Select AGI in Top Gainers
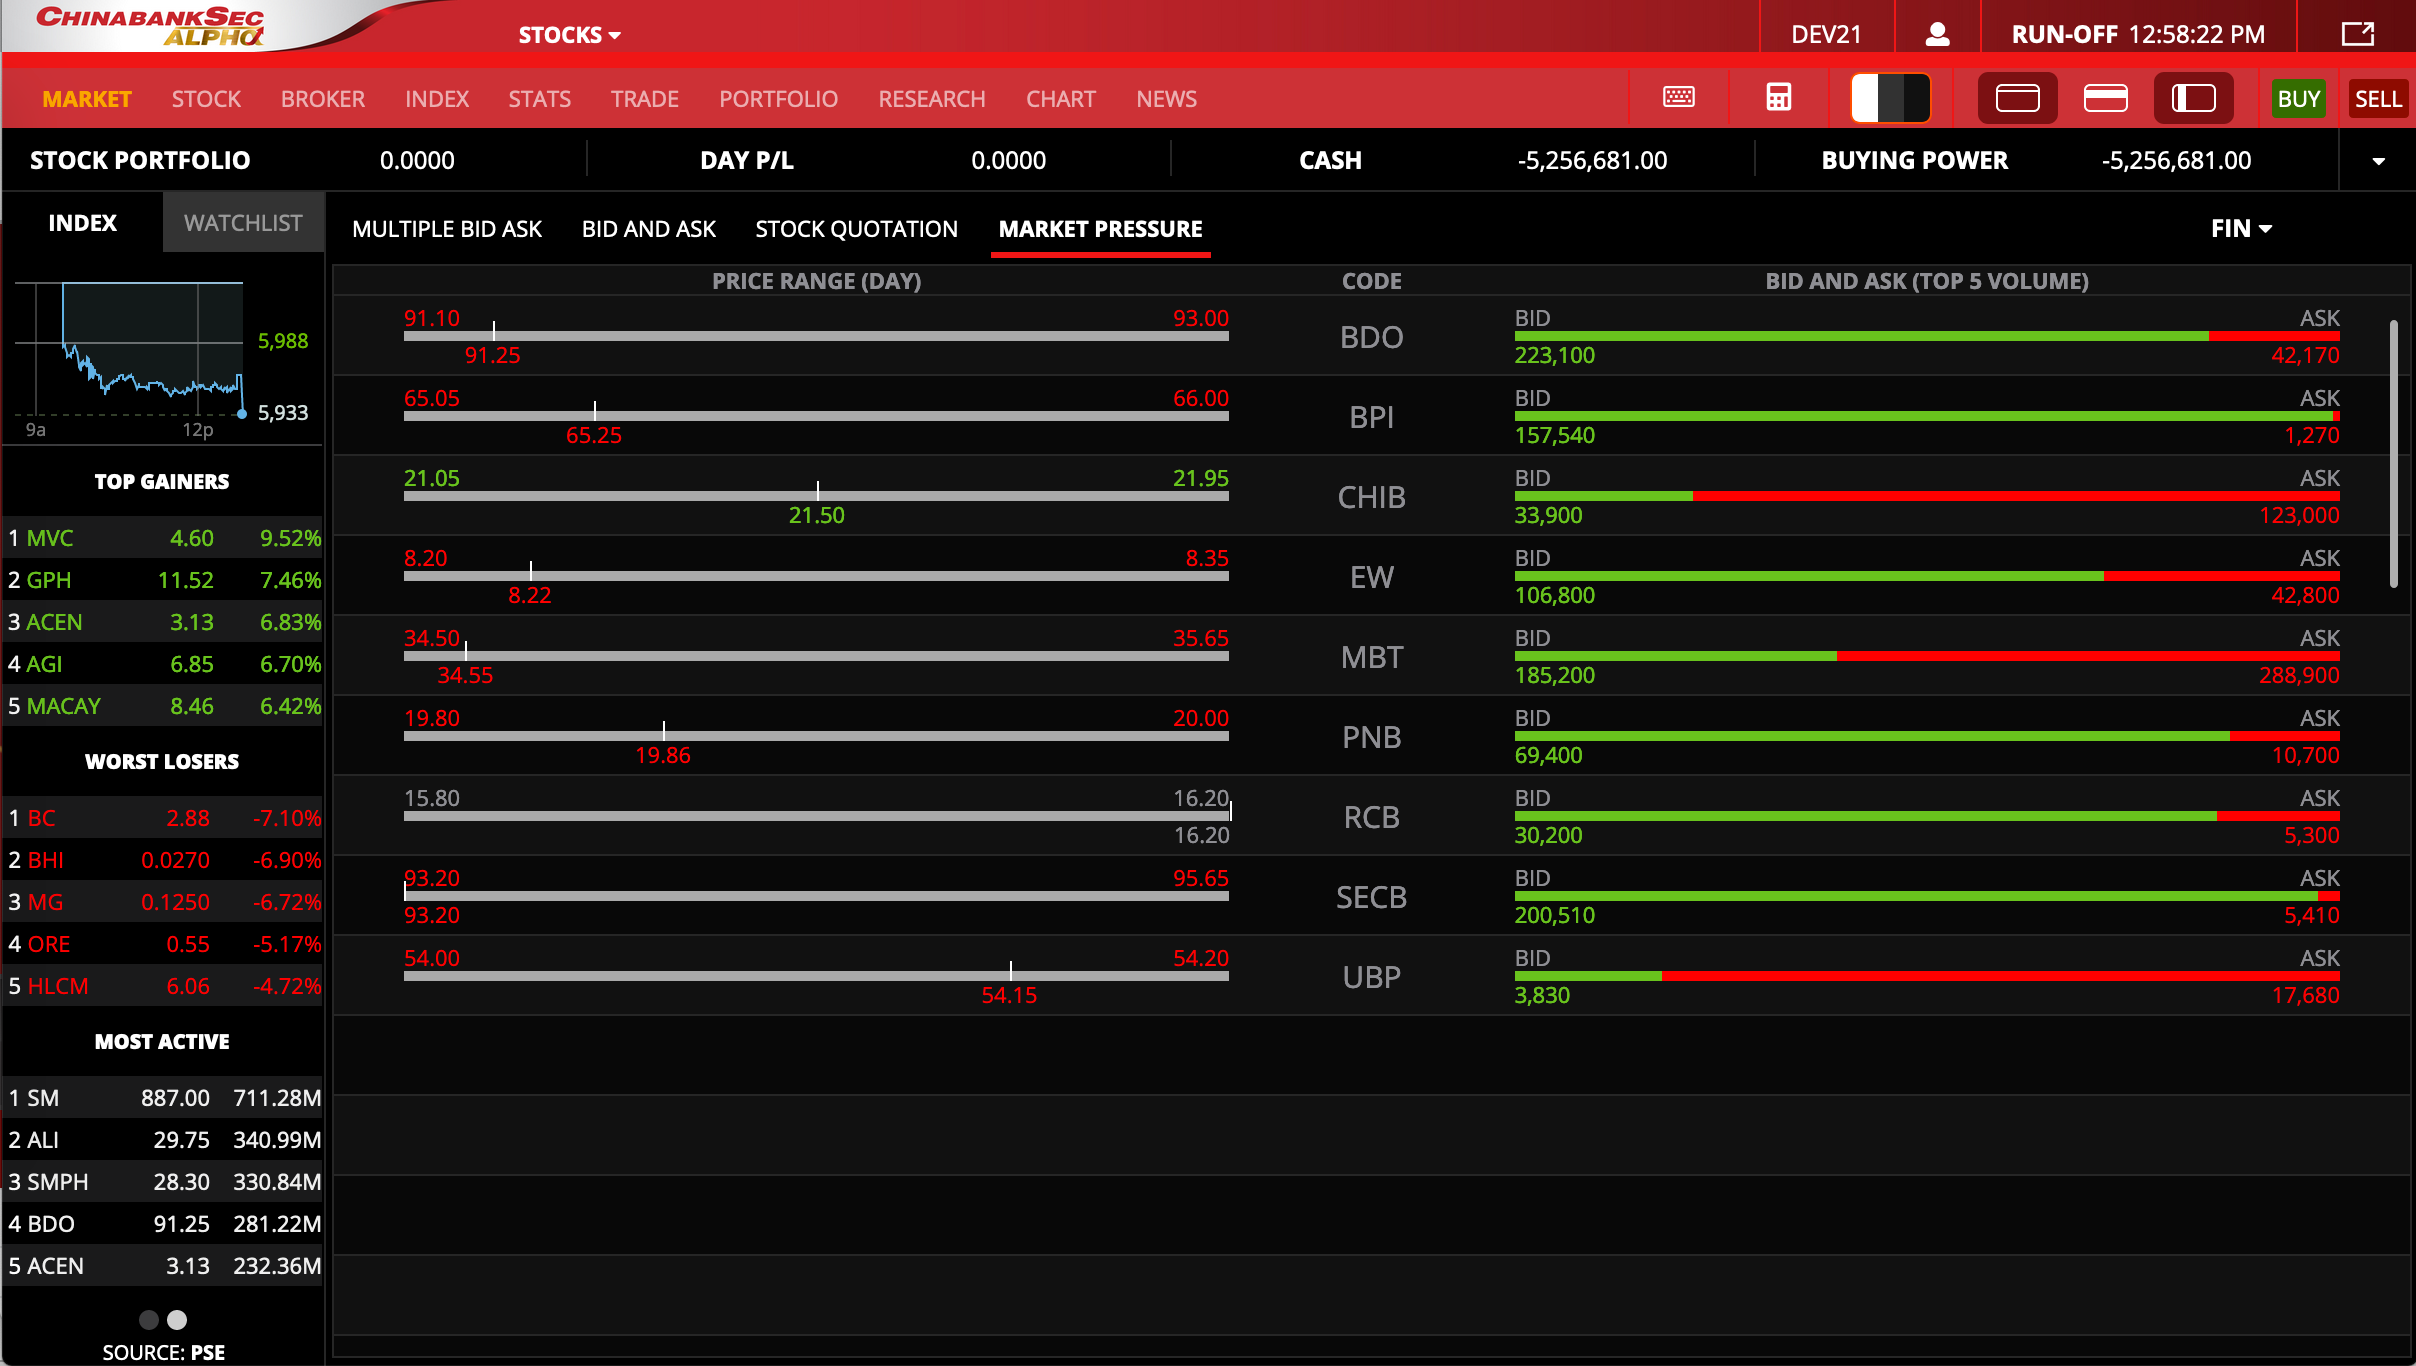 [x=164, y=664]
